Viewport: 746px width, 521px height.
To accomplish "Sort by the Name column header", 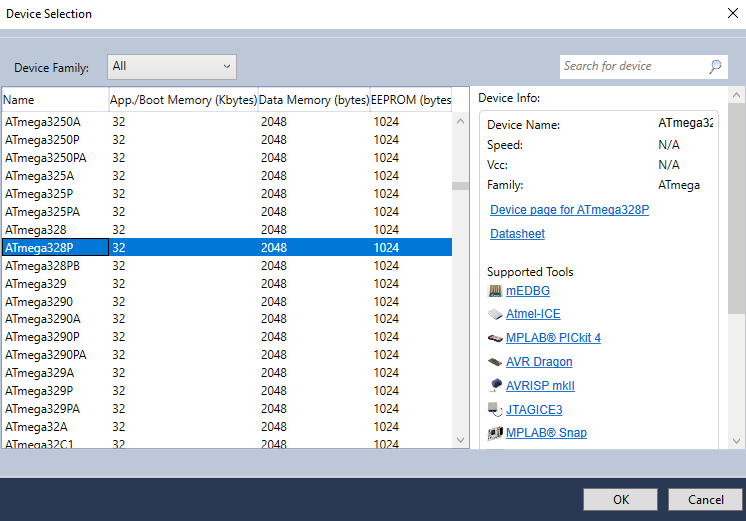I will (55, 100).
